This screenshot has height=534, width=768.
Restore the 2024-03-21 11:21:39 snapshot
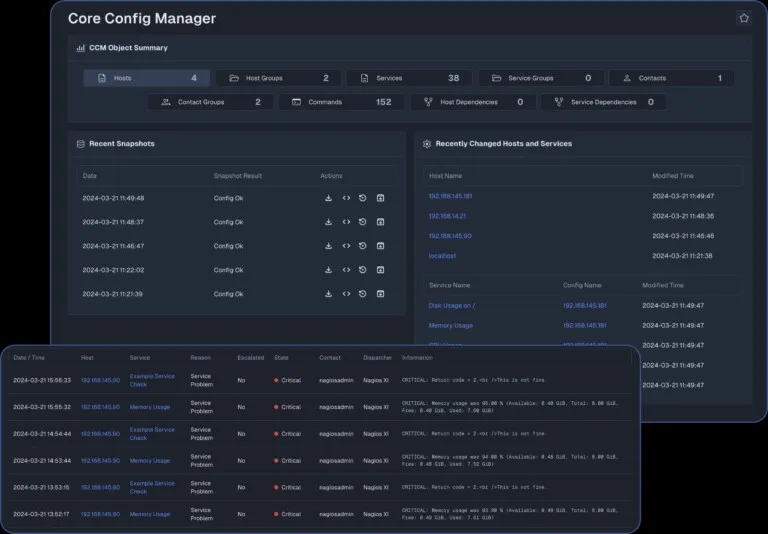pos(362,294)
